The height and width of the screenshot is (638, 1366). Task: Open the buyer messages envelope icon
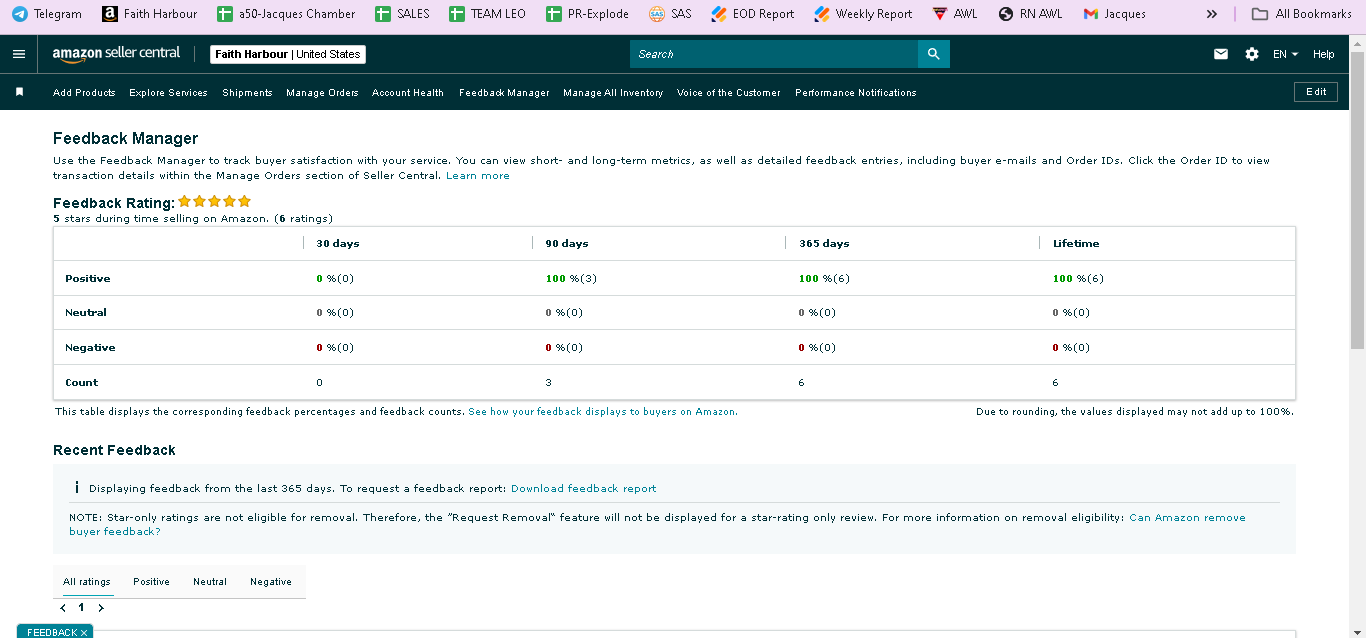coord(1221,54)
